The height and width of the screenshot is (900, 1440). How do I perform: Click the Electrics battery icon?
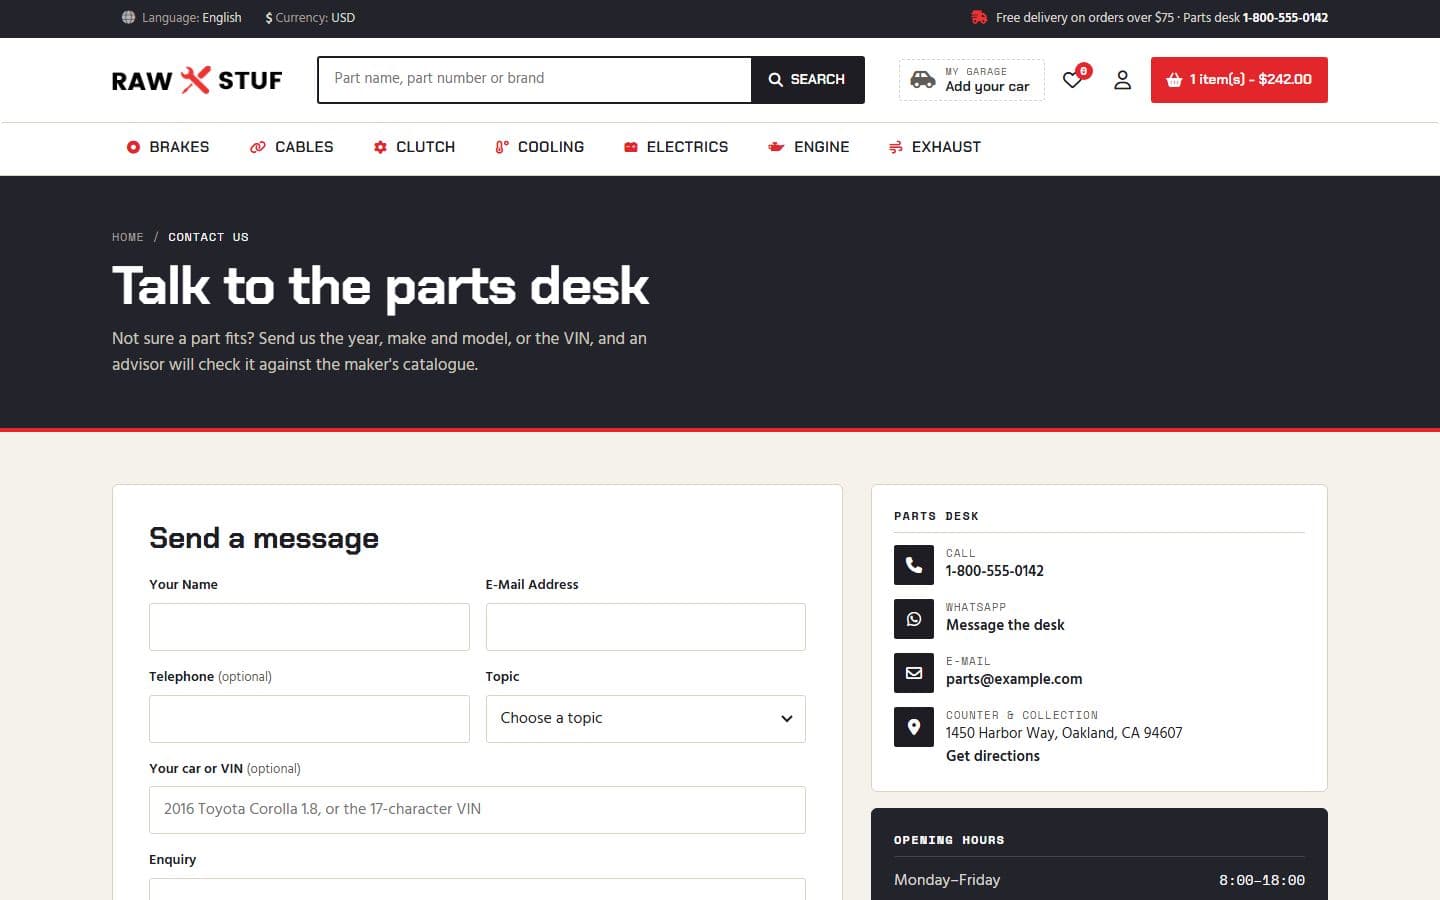click(x=631, y=147)
